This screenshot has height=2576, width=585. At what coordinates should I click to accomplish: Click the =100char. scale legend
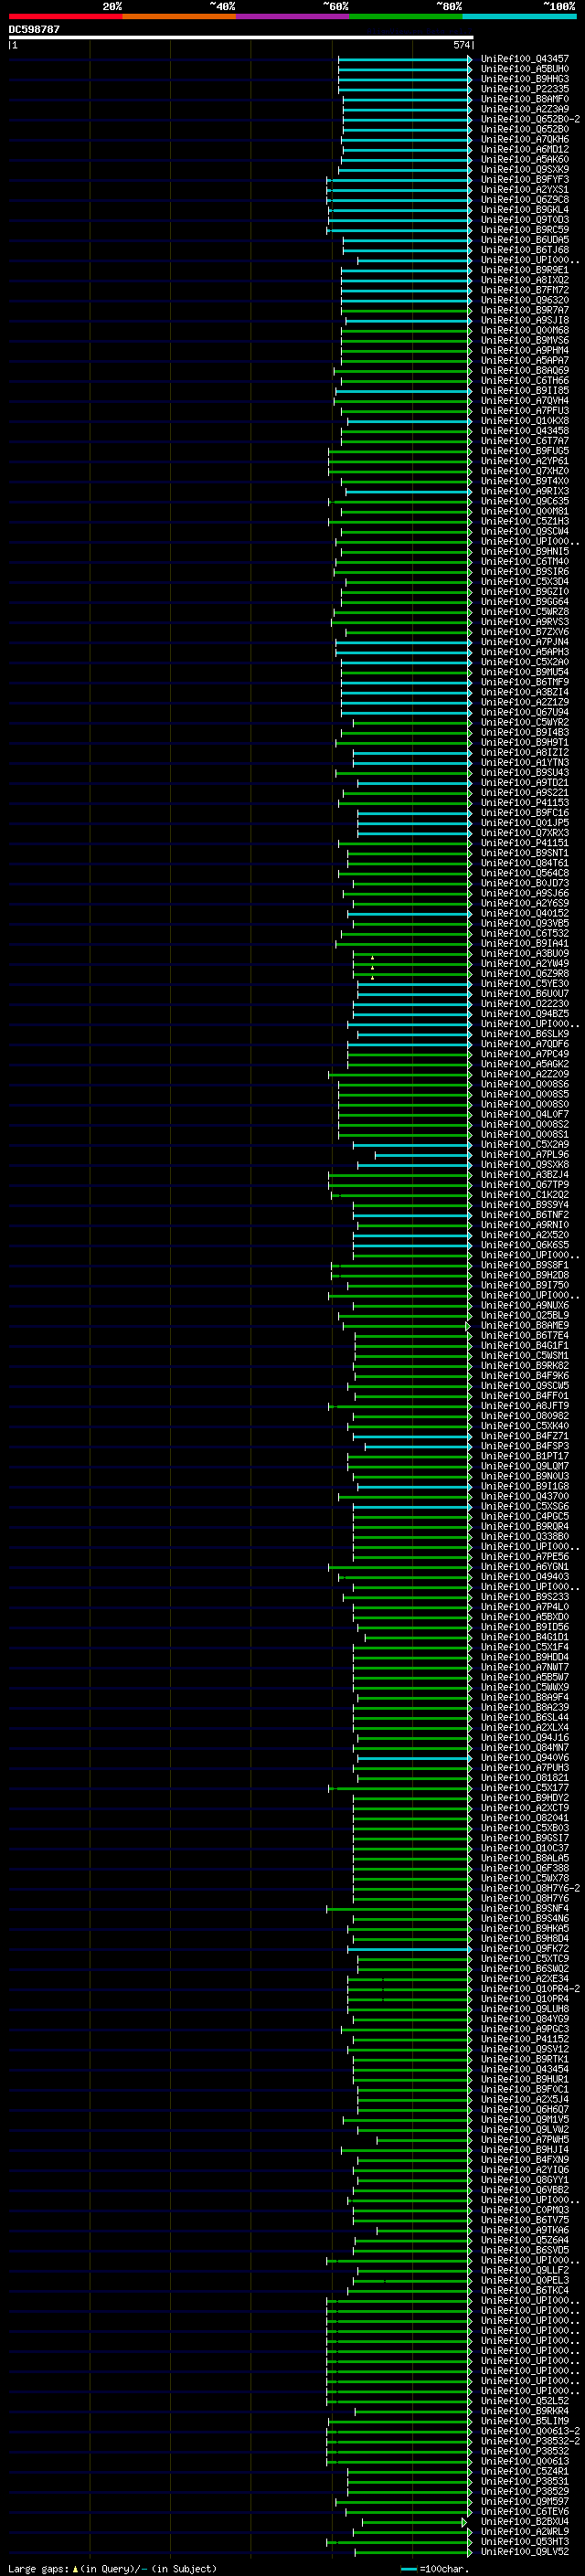point(434,2569)
